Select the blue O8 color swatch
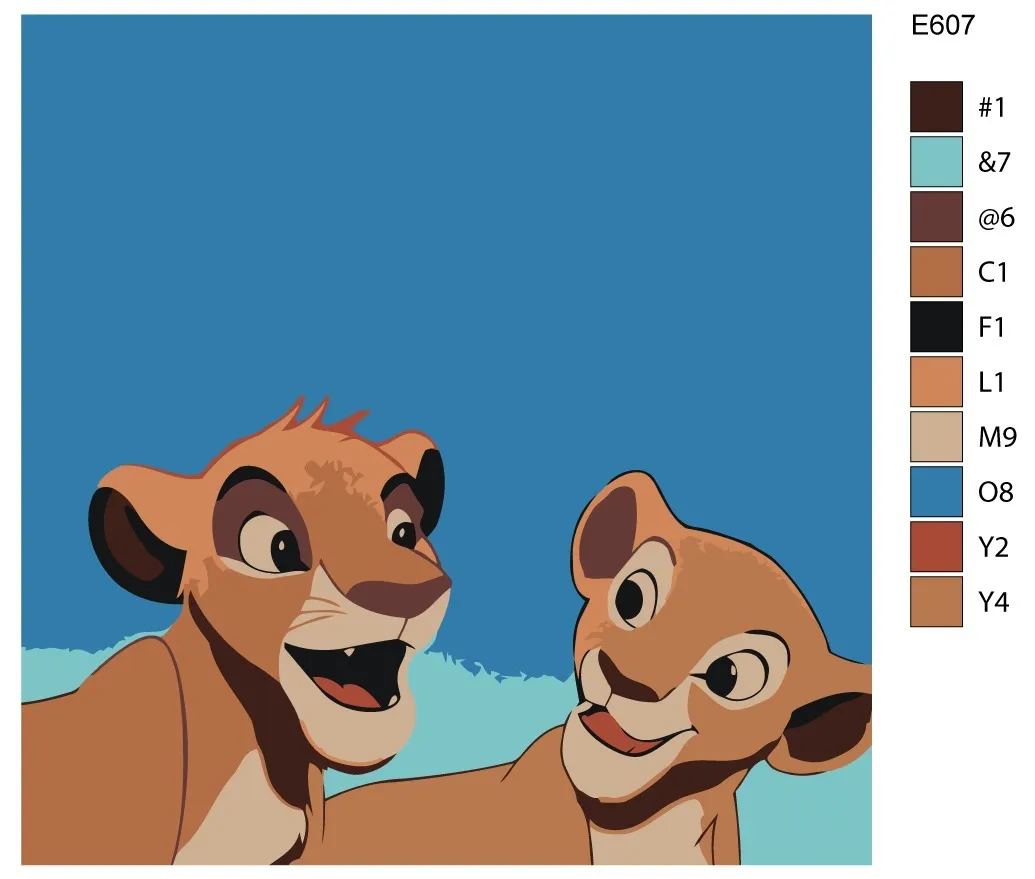The width and height of the screenshot is (1035, 879). 936,492
